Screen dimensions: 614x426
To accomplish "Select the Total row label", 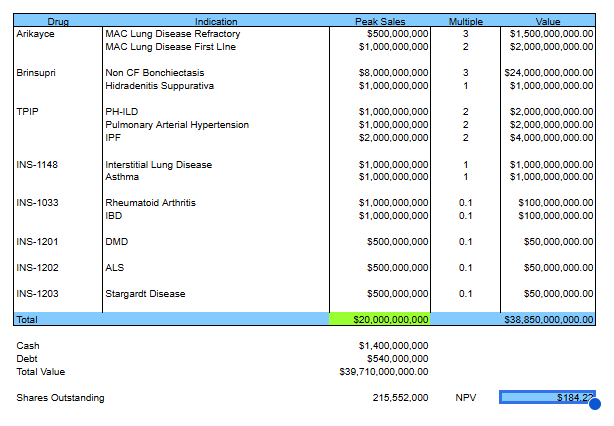I will (x=27, y=320).
